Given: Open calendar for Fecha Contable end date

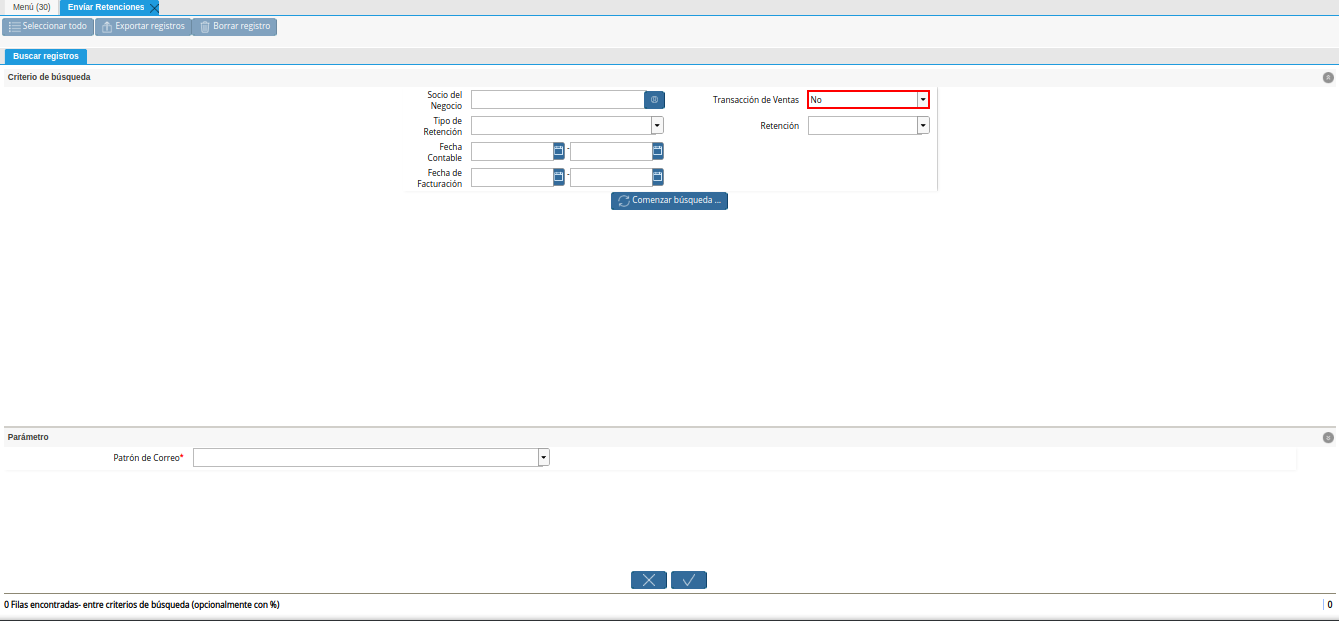Looking at the screenshot, I should tap(658, 151).
